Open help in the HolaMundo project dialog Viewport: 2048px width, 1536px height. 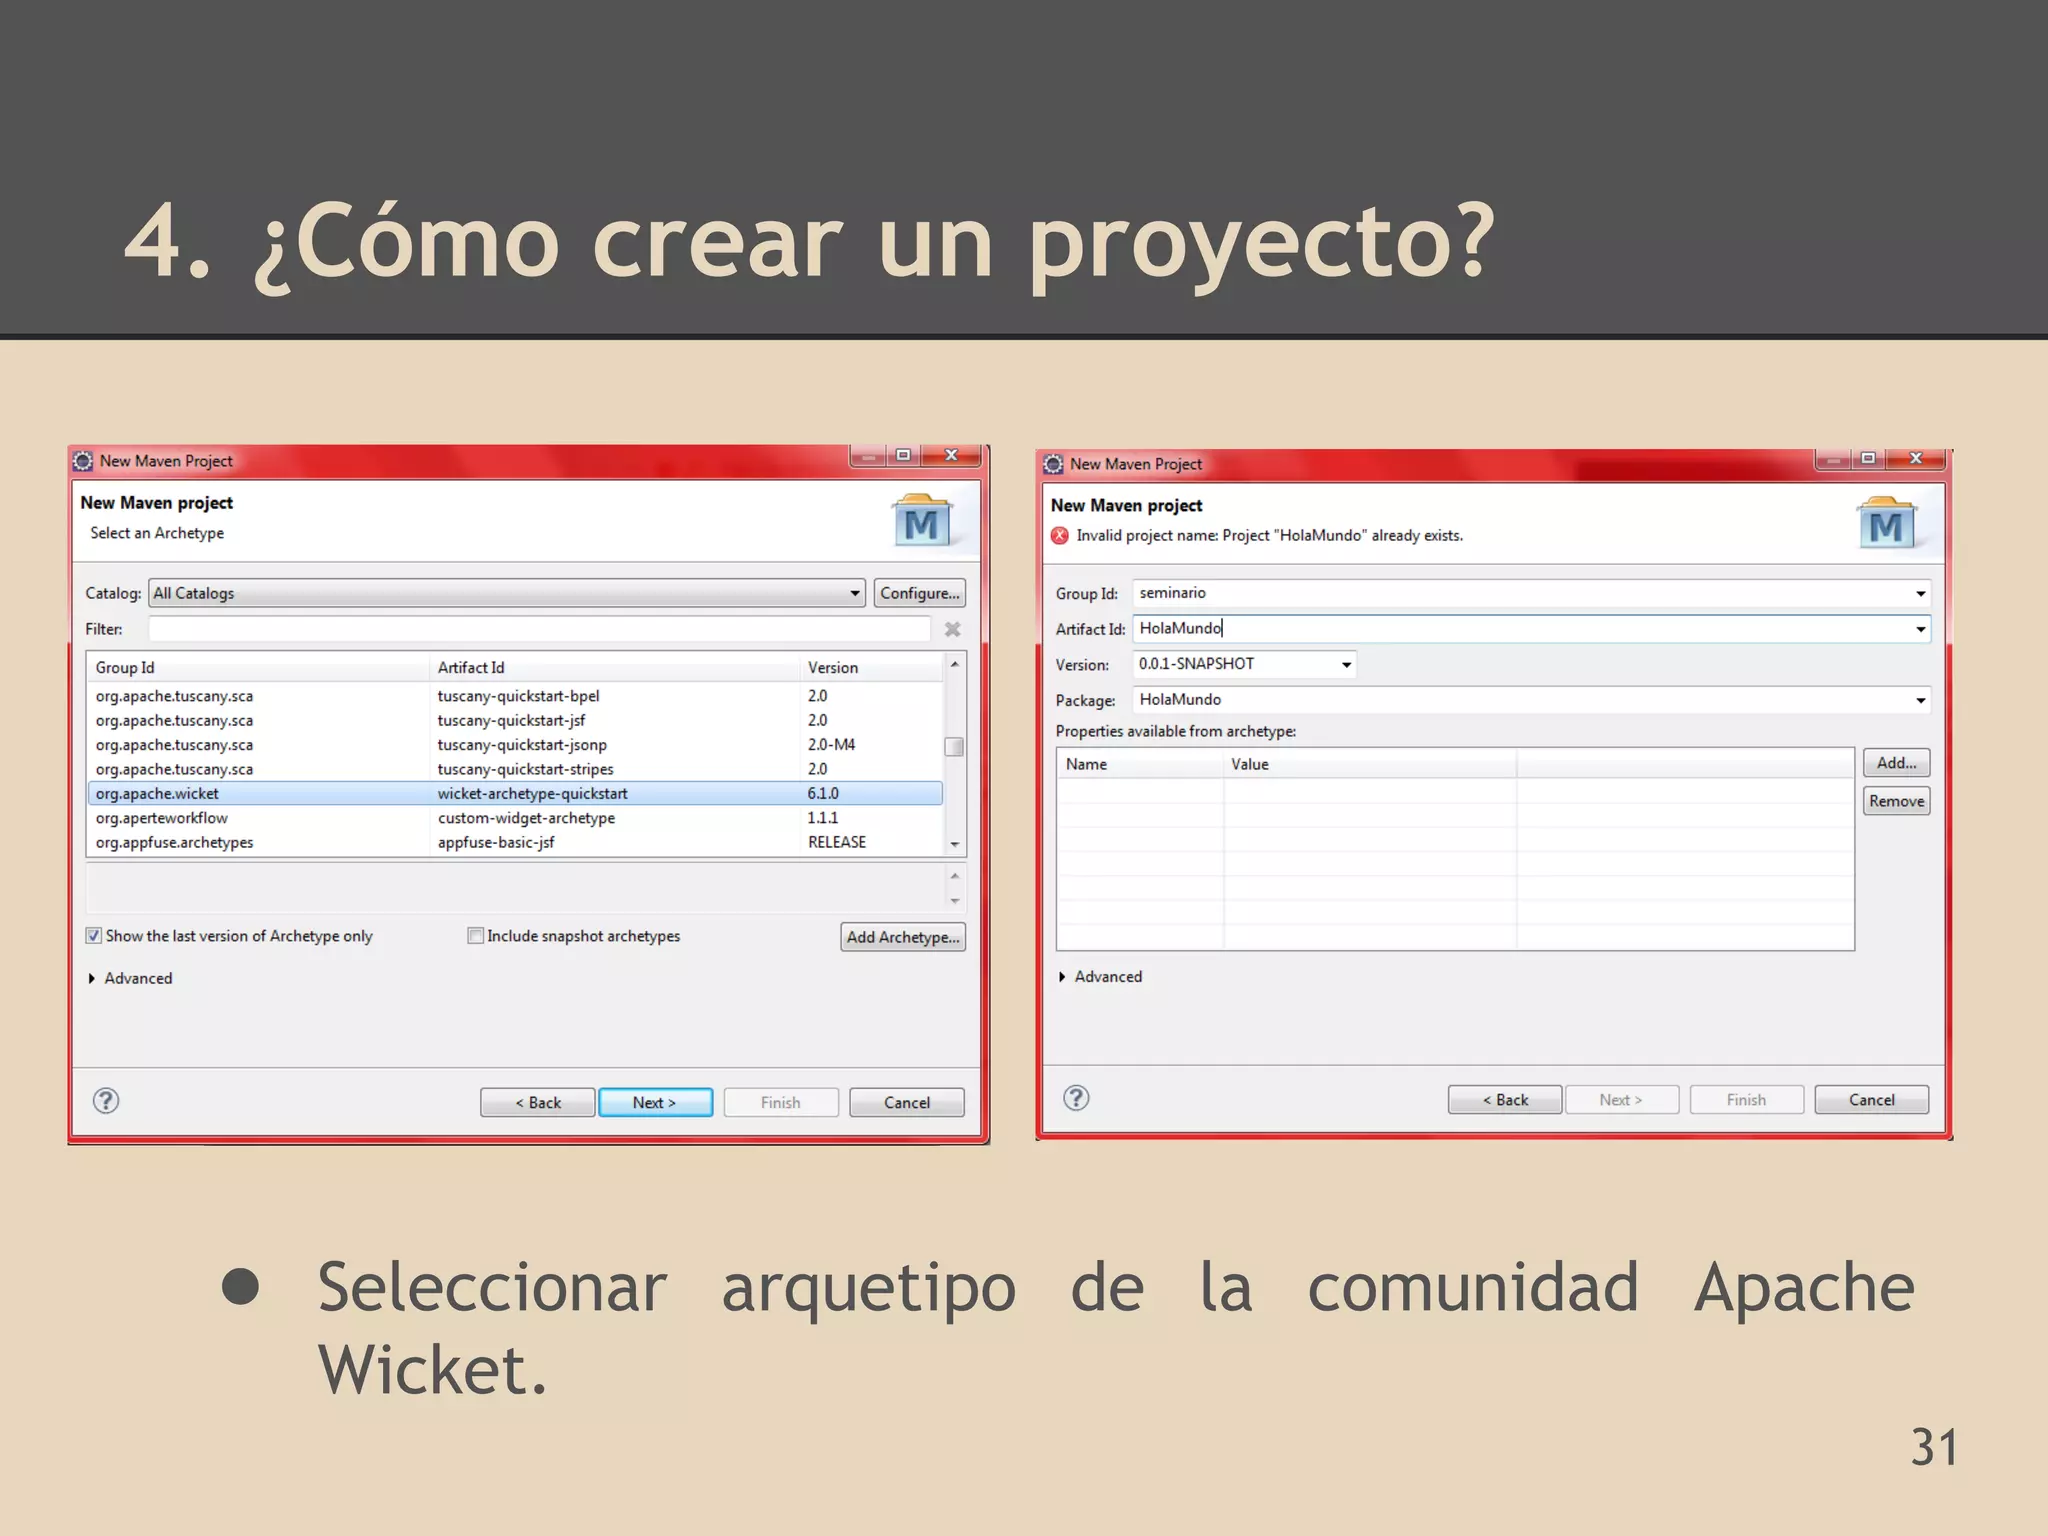point(1076,1098)
